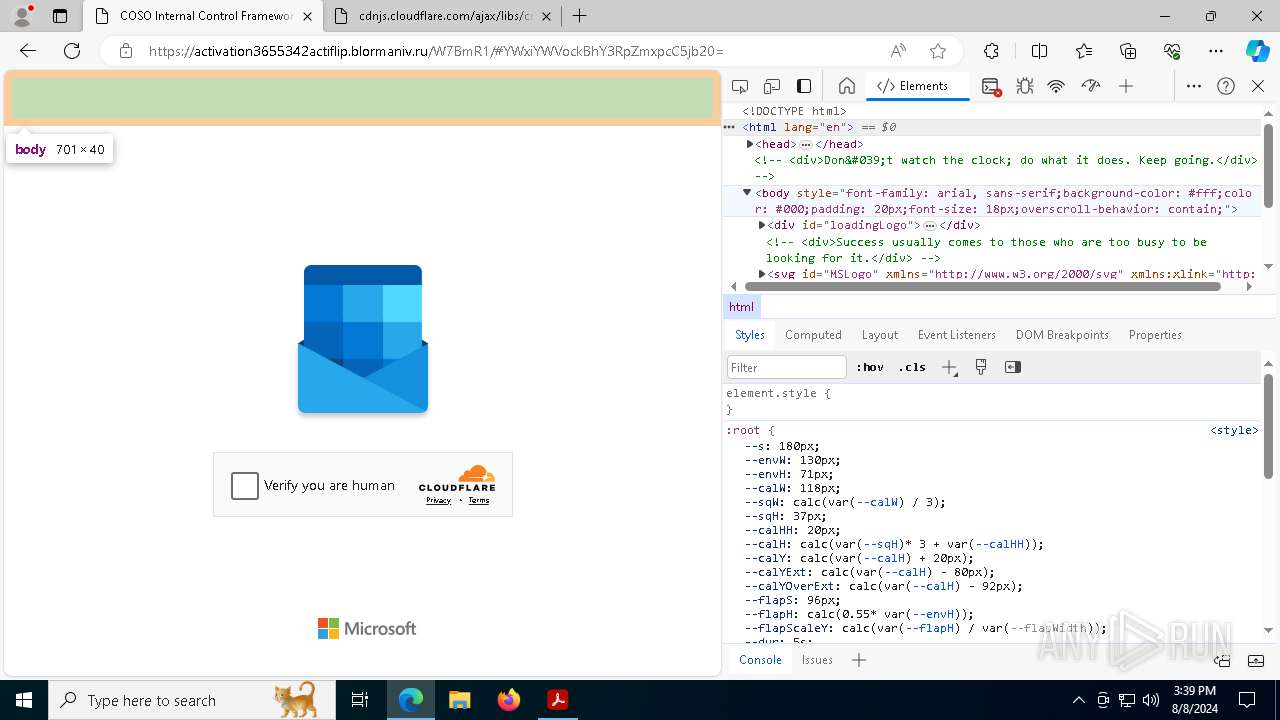Click the browser address bar URL
This screenshot has width=1280, height=720.
(436, 51)
